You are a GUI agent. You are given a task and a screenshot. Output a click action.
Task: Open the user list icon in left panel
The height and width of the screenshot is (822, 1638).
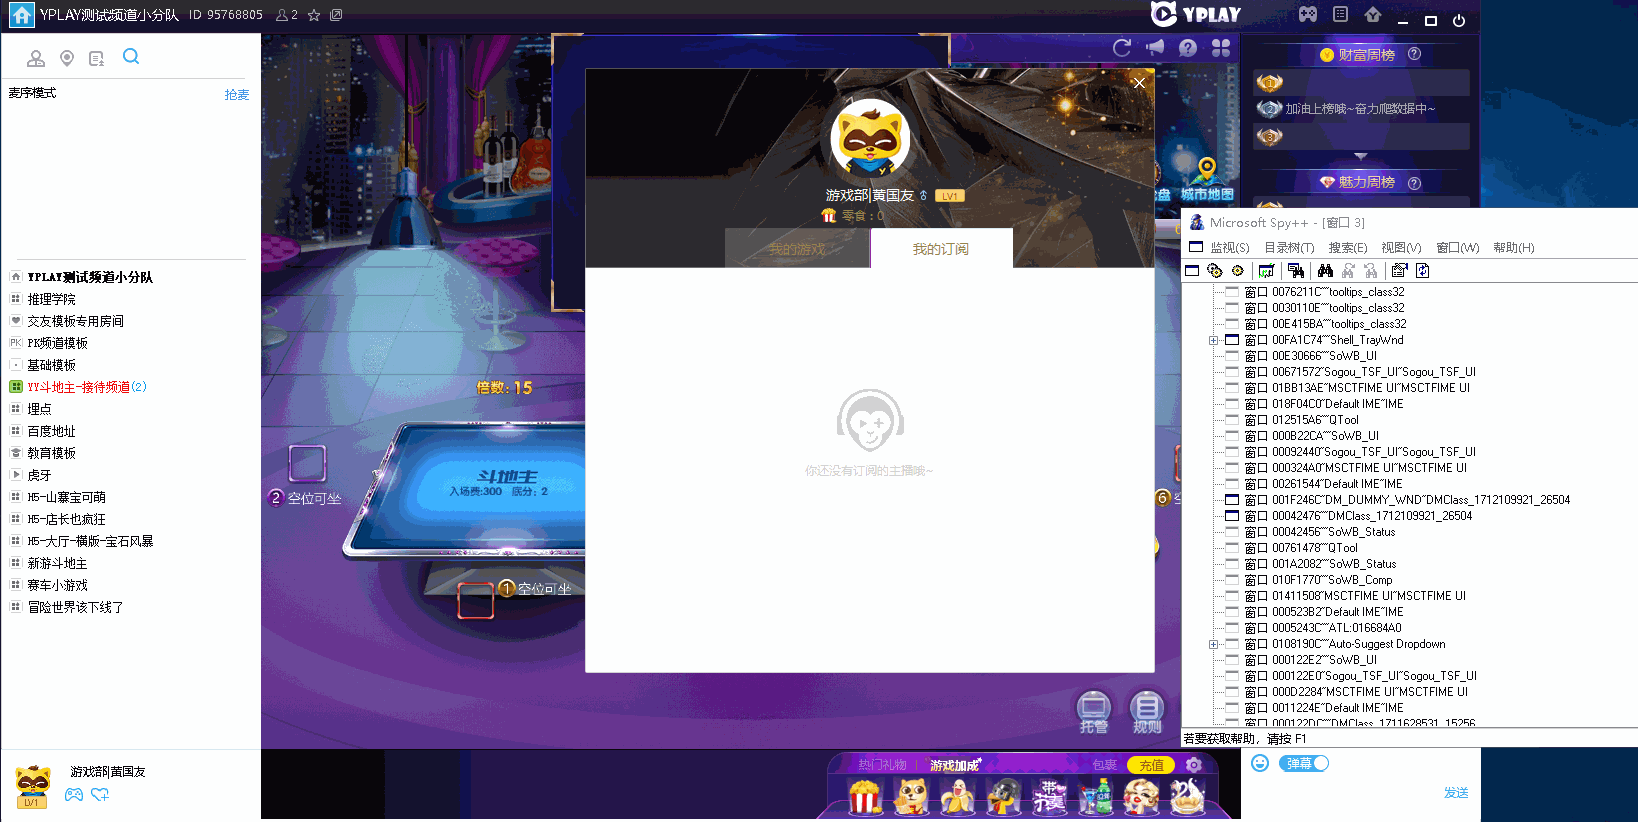36,59
